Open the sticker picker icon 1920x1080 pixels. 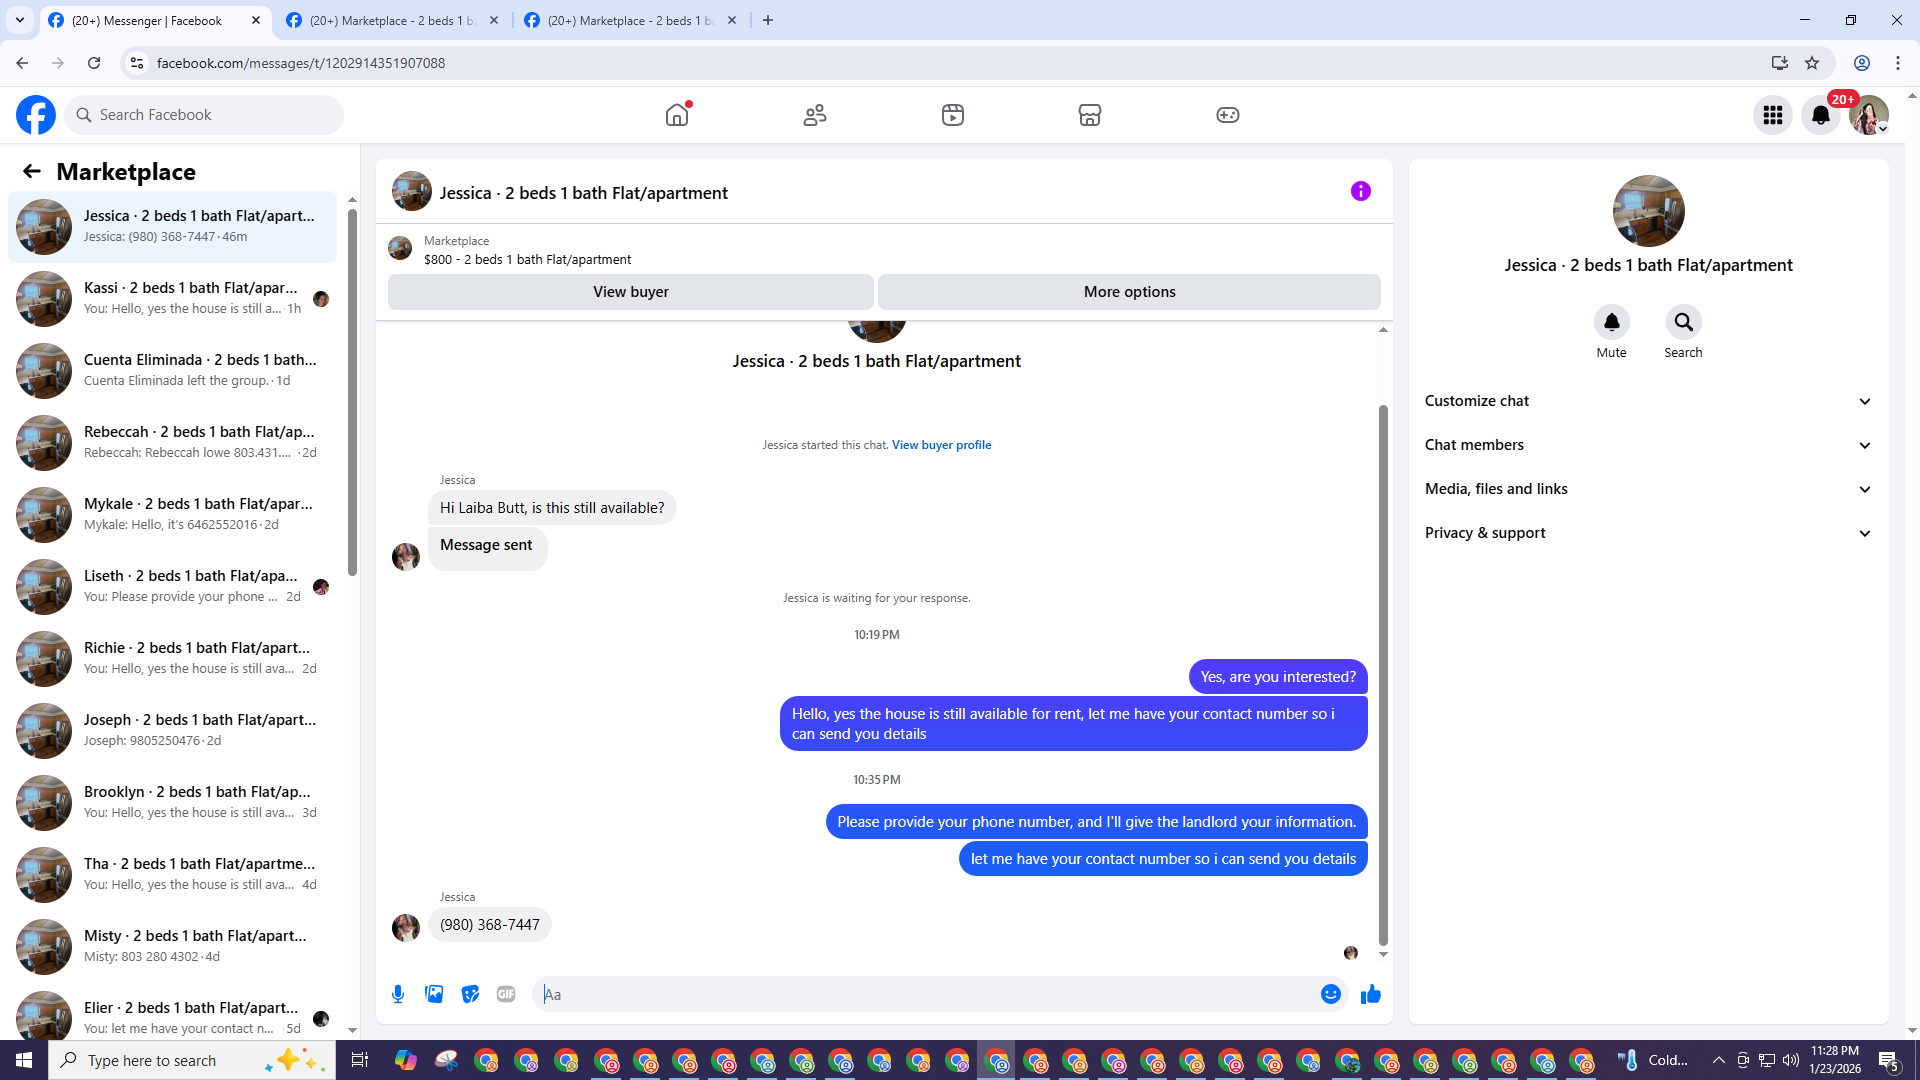coord(470,994)
